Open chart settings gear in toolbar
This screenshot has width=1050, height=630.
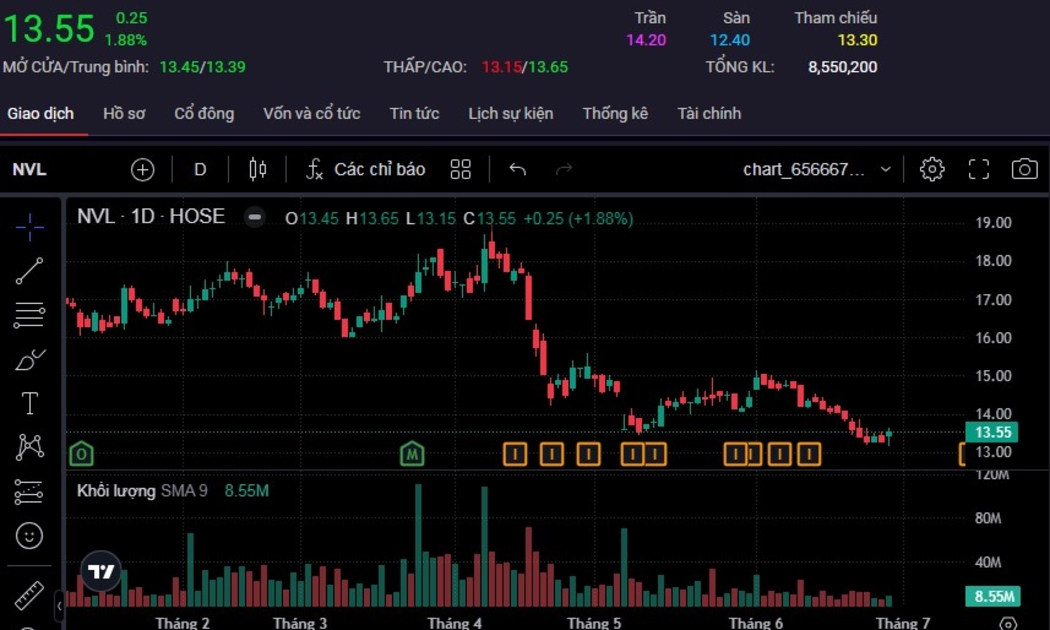(x=932, y=169)
